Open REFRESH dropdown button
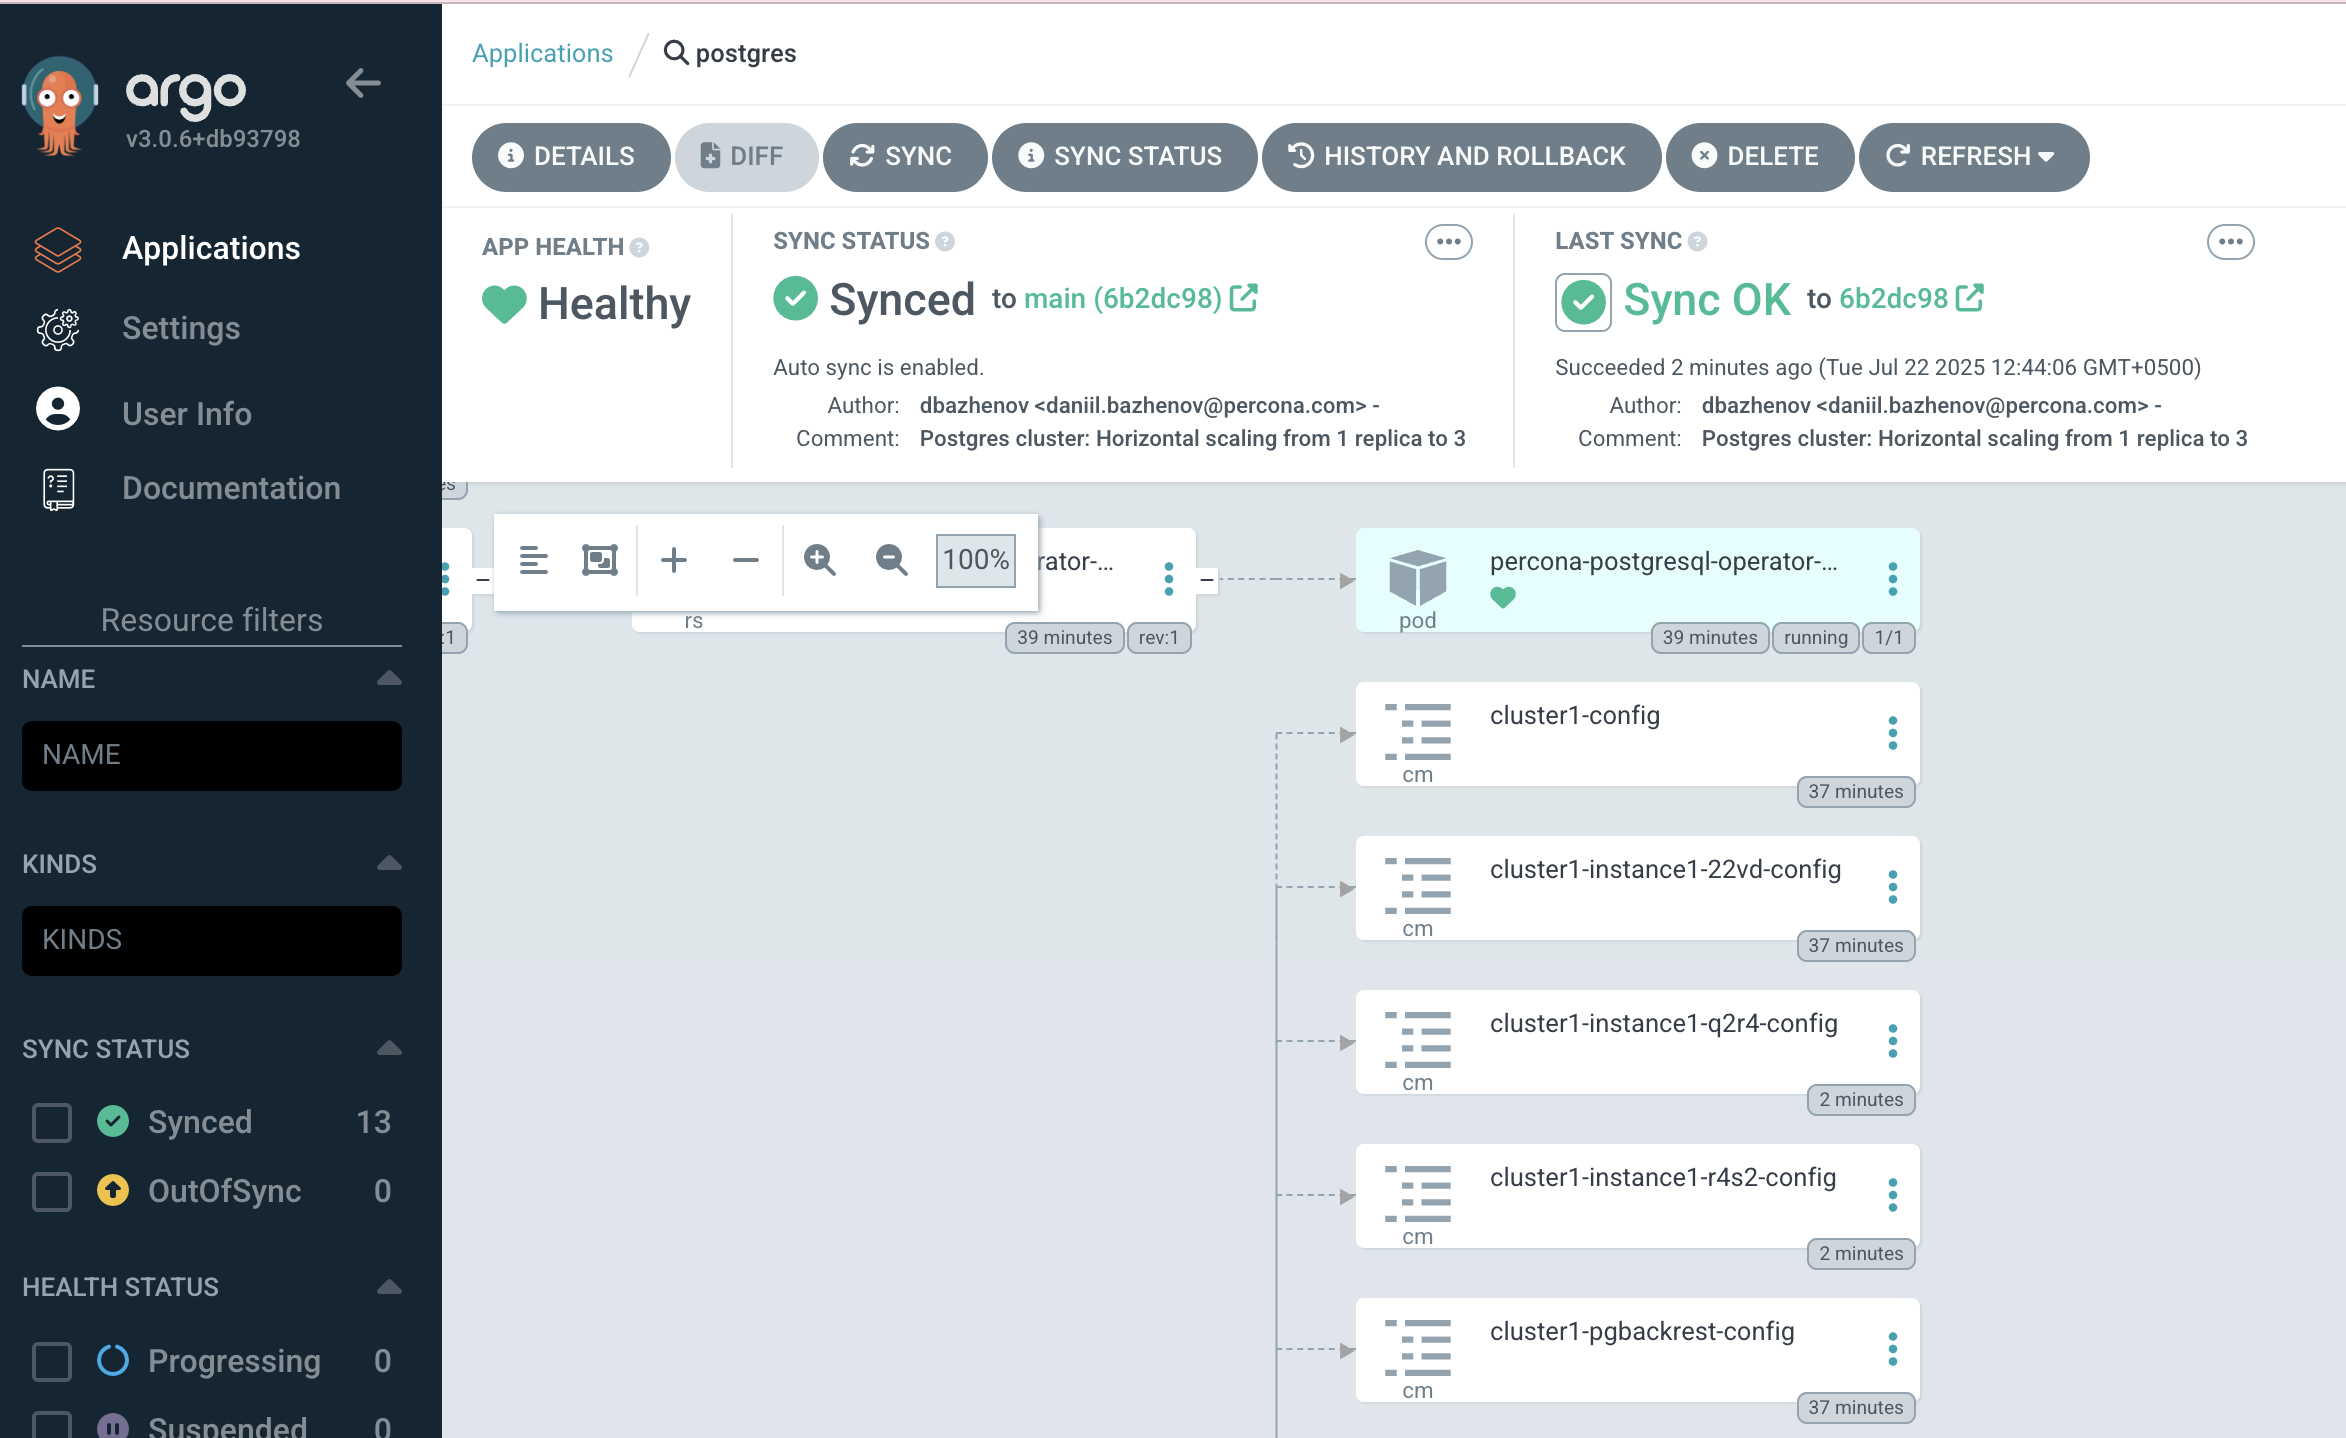The height and width of the screenshot is (1438, 2346). pyautogui.click(x=1973, y=156)
